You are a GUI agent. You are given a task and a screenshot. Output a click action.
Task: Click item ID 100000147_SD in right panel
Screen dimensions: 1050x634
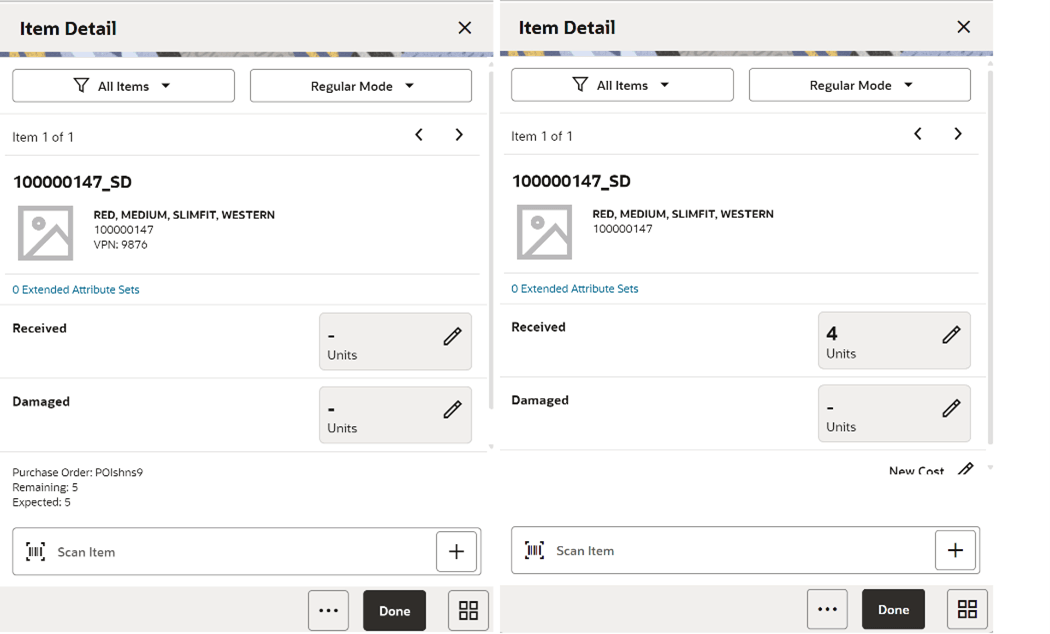tap(571, 181)
